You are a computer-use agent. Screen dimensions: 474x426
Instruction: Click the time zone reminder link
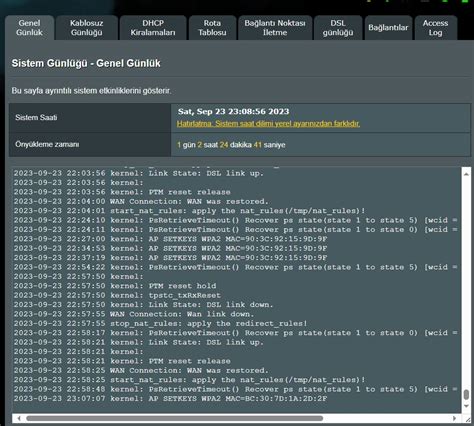click(268, 124)
